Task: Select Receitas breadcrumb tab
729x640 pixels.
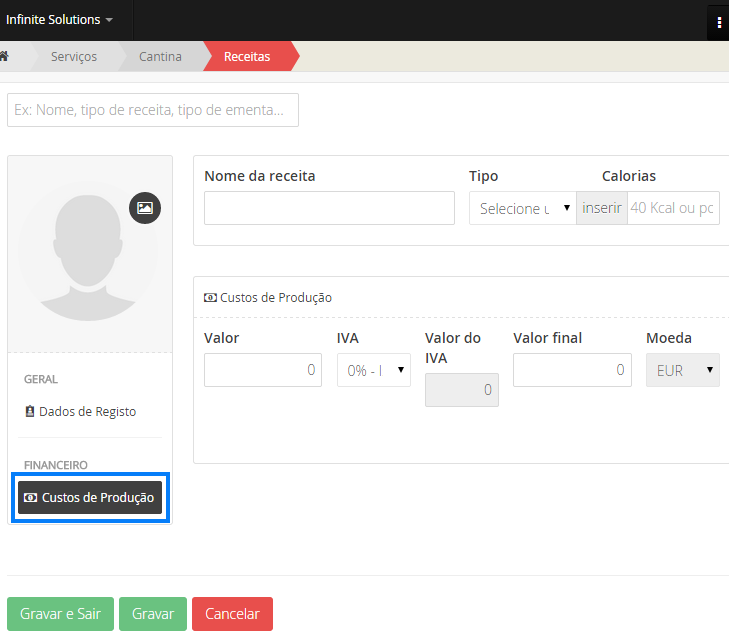Action: [x=247, y=57]
